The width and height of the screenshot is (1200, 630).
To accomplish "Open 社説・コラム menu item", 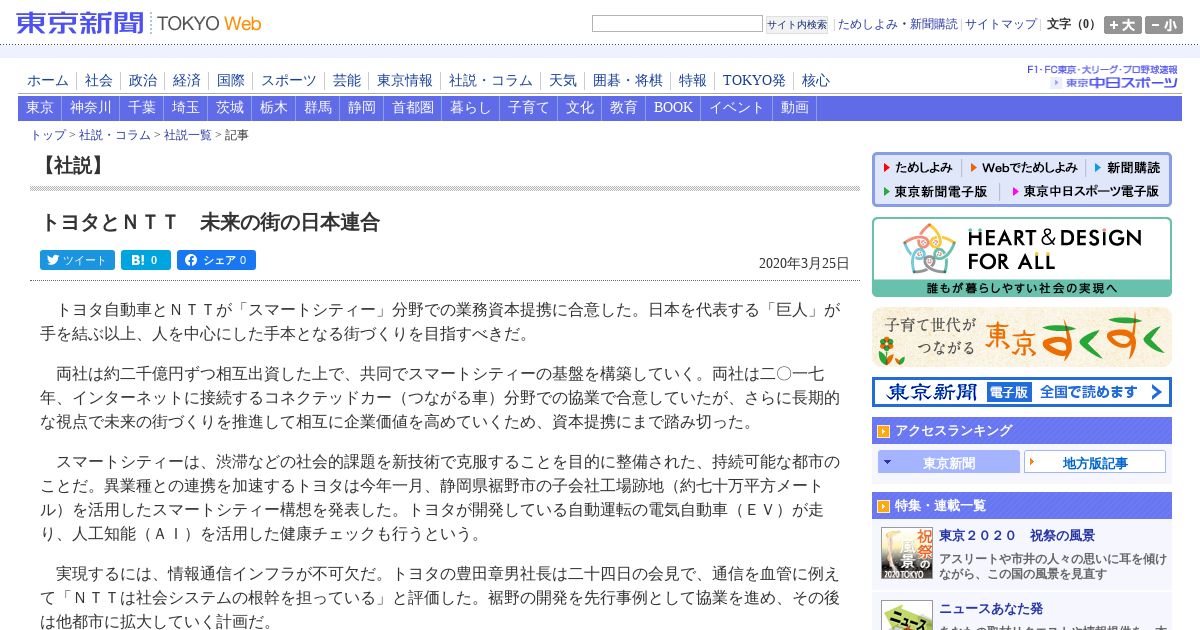I will (491, 80).
